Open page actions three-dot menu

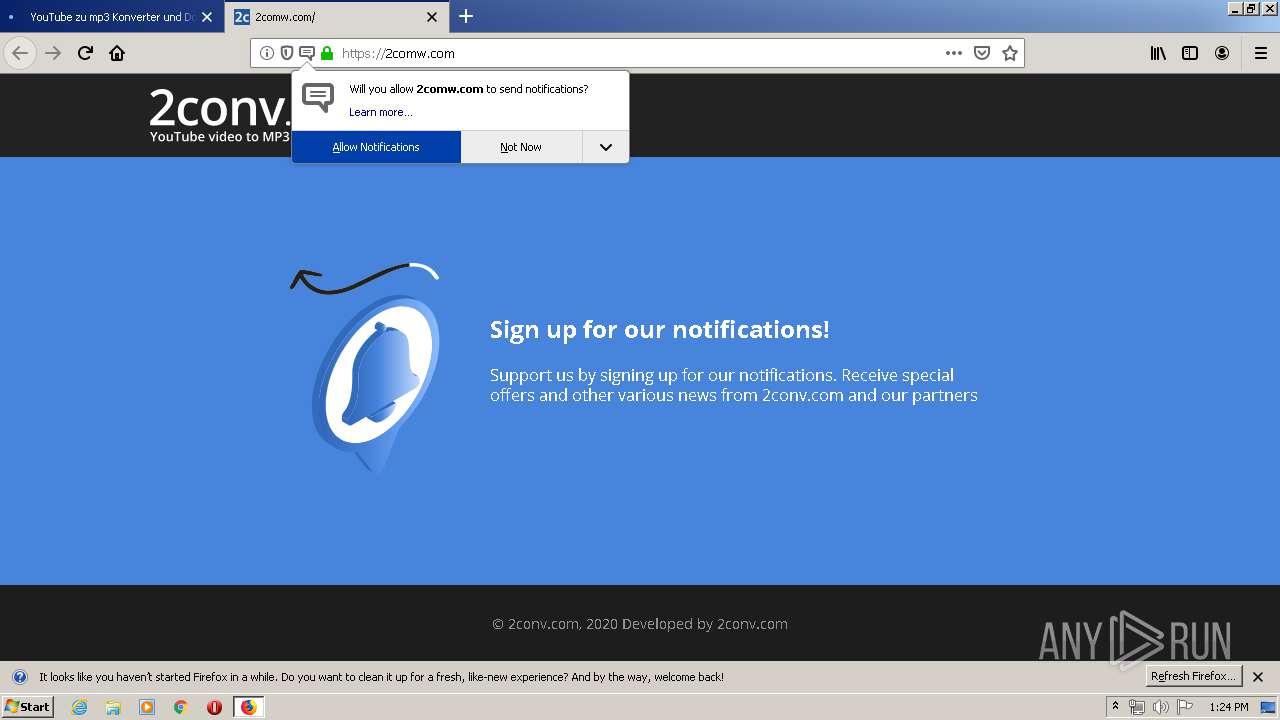[x=954, y=53]
